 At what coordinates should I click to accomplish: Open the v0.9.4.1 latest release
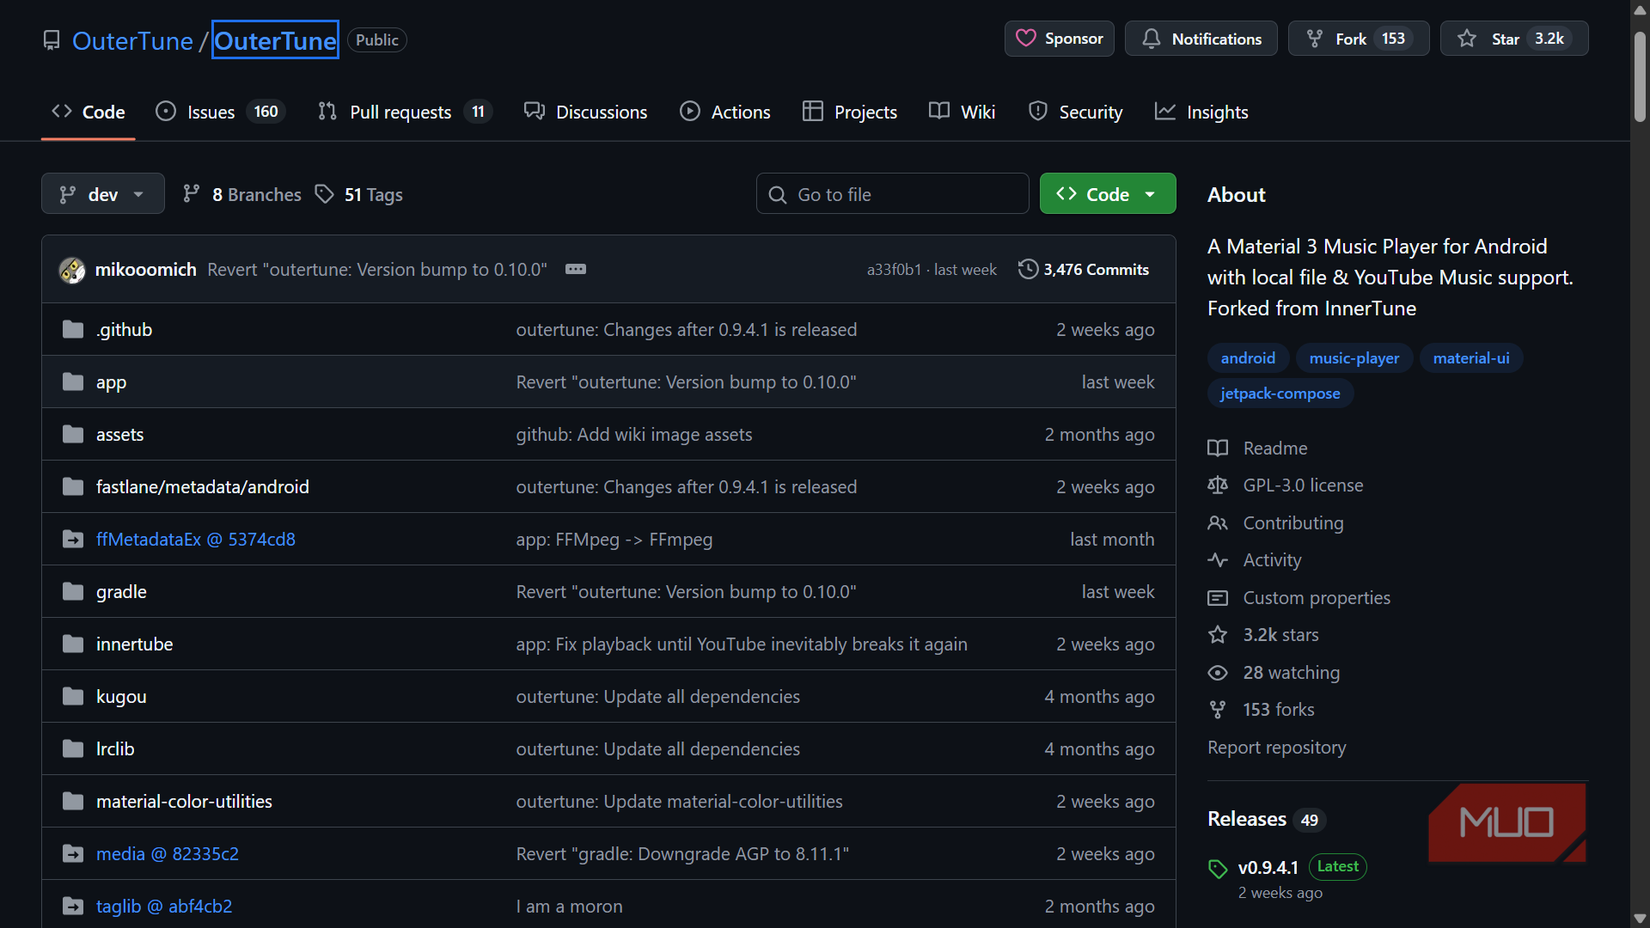pos(1268,867)
